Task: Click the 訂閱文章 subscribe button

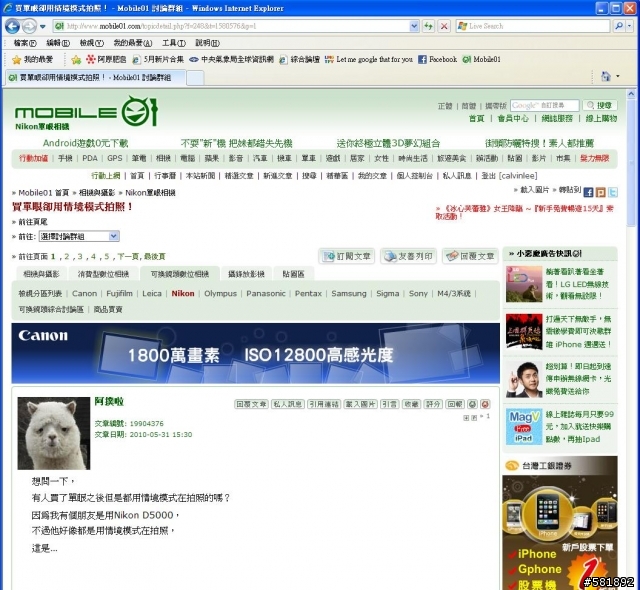Action: 347,256
